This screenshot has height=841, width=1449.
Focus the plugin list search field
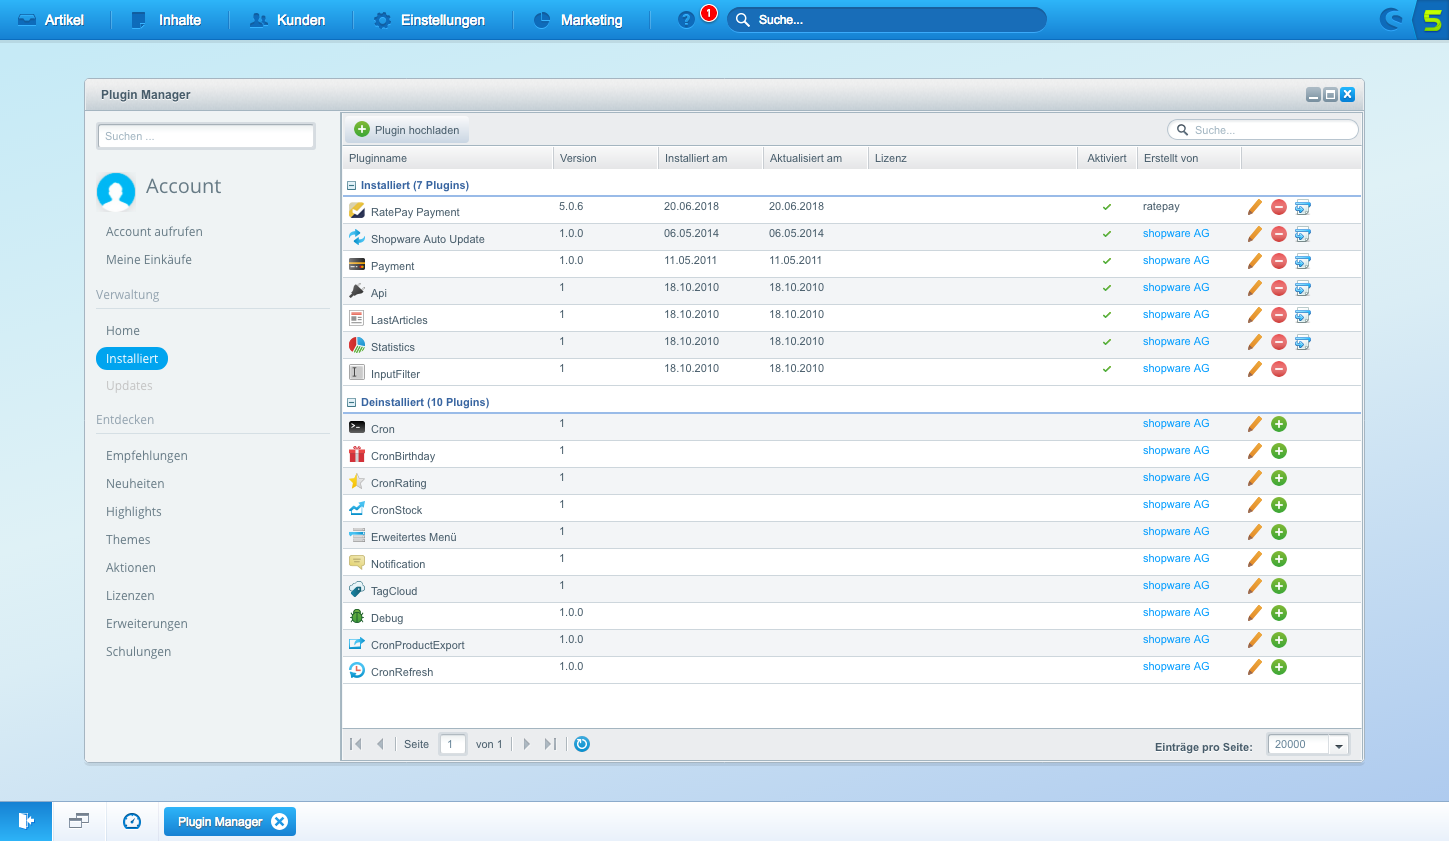click(1263, 130)
